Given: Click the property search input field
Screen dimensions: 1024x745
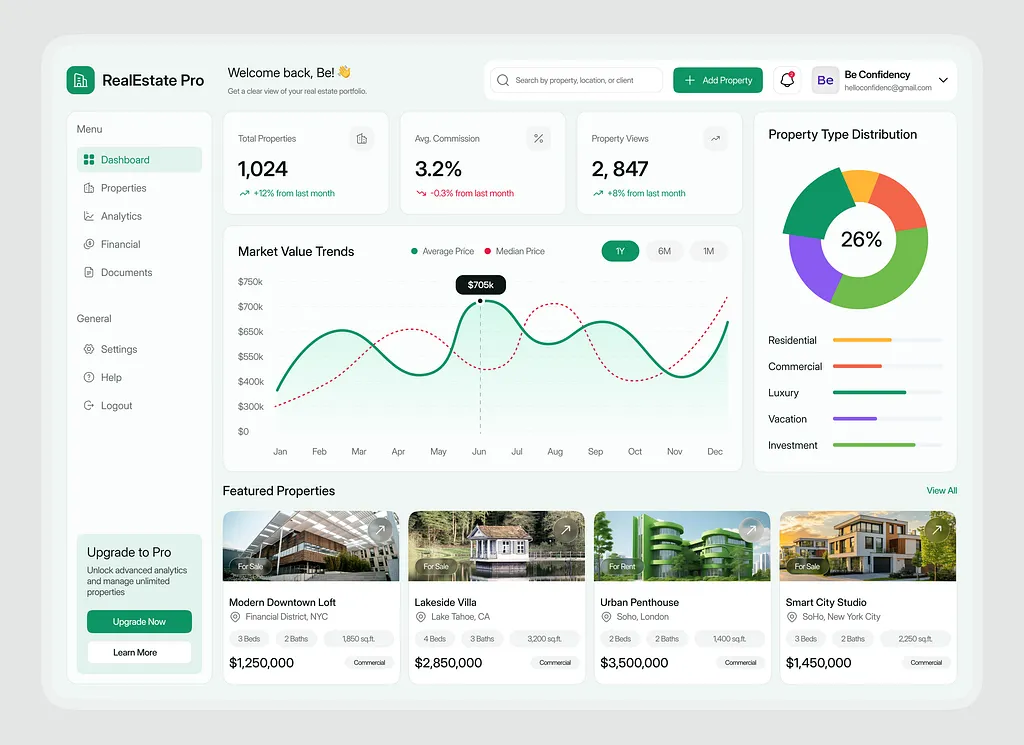Looking at the screenshot, I should click(x=577, y=80).
